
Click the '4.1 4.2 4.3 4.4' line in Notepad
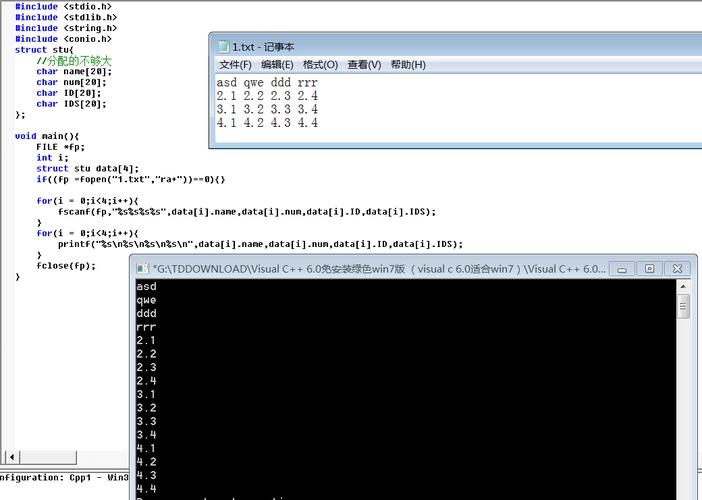pyautogui.click(x=267, y=123)
